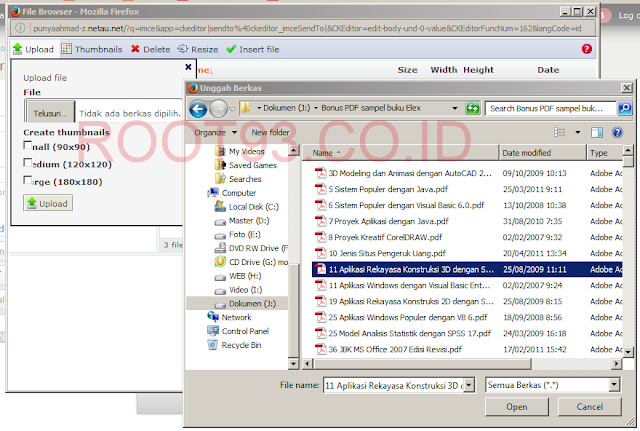
Task: Expand the address bar history dropdown arrow
Action: 455,108
